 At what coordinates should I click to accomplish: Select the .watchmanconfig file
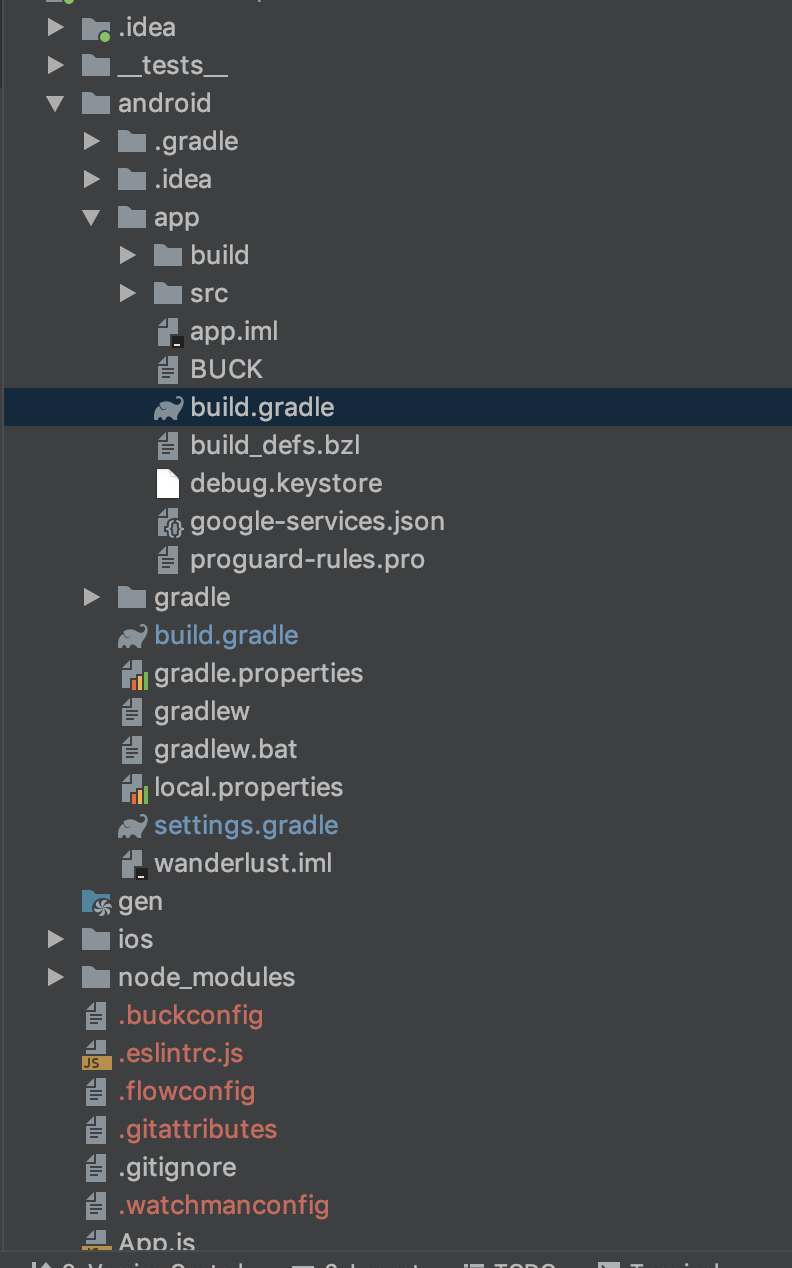pyautogui.click(x=223, y=1206)
